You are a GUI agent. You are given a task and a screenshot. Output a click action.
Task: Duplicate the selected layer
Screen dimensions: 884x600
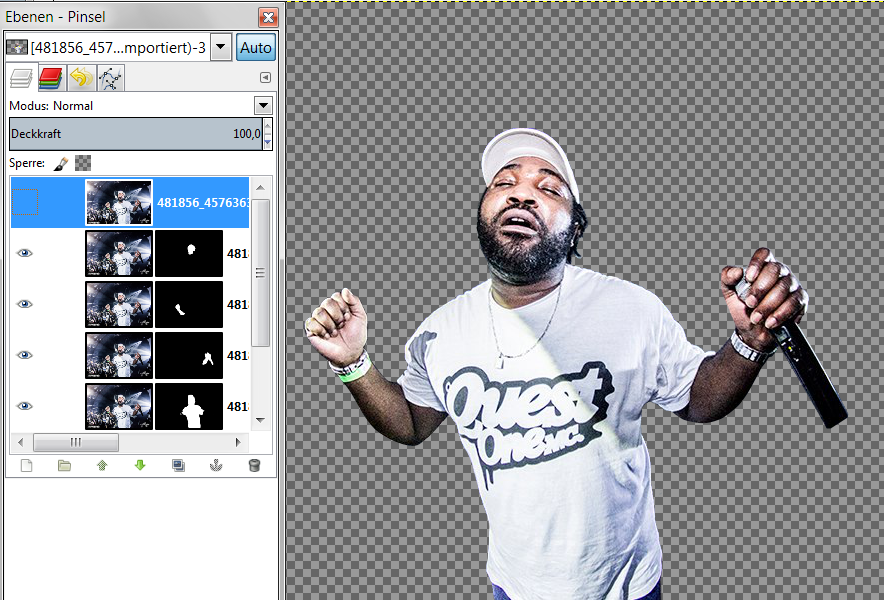[x=178, y=466]
